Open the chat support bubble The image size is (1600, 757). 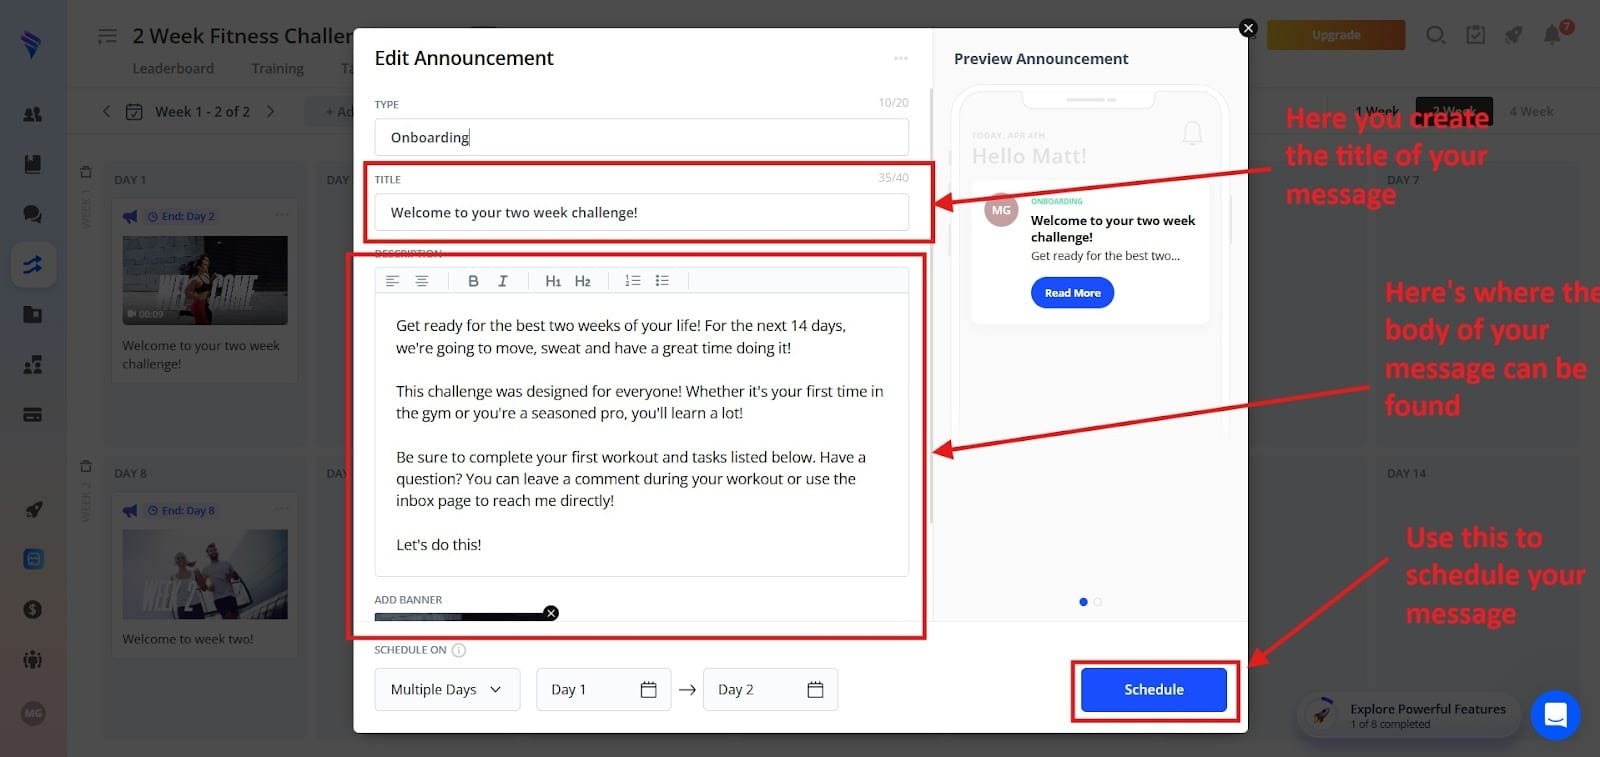pyautogui.click(x=1555, y=715)
